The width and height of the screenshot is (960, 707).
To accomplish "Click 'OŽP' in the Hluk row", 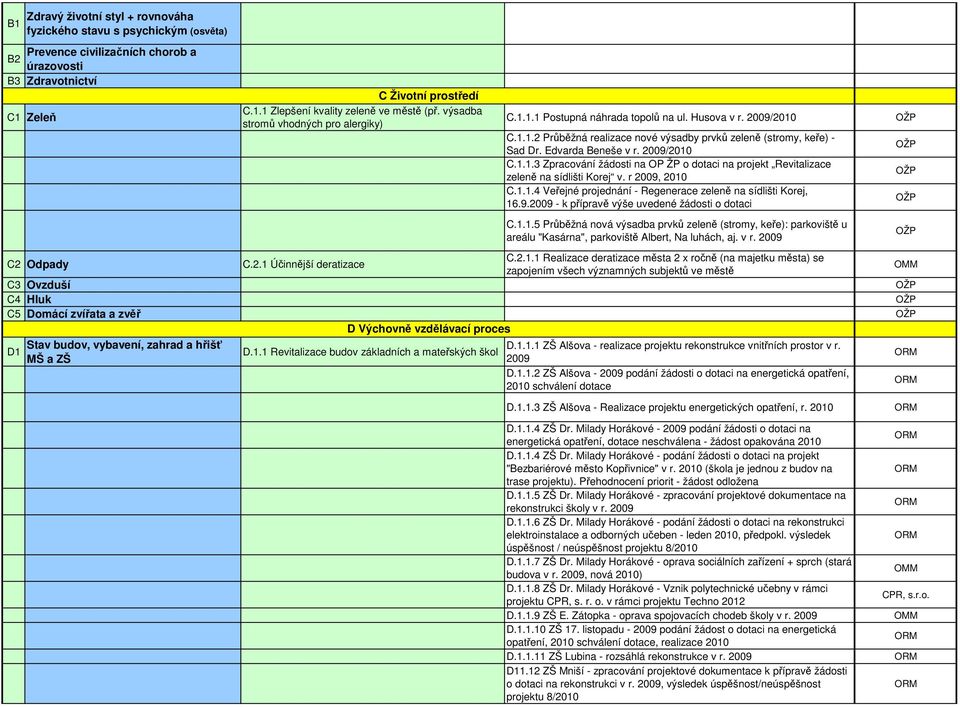I will [x=906, y=299].
